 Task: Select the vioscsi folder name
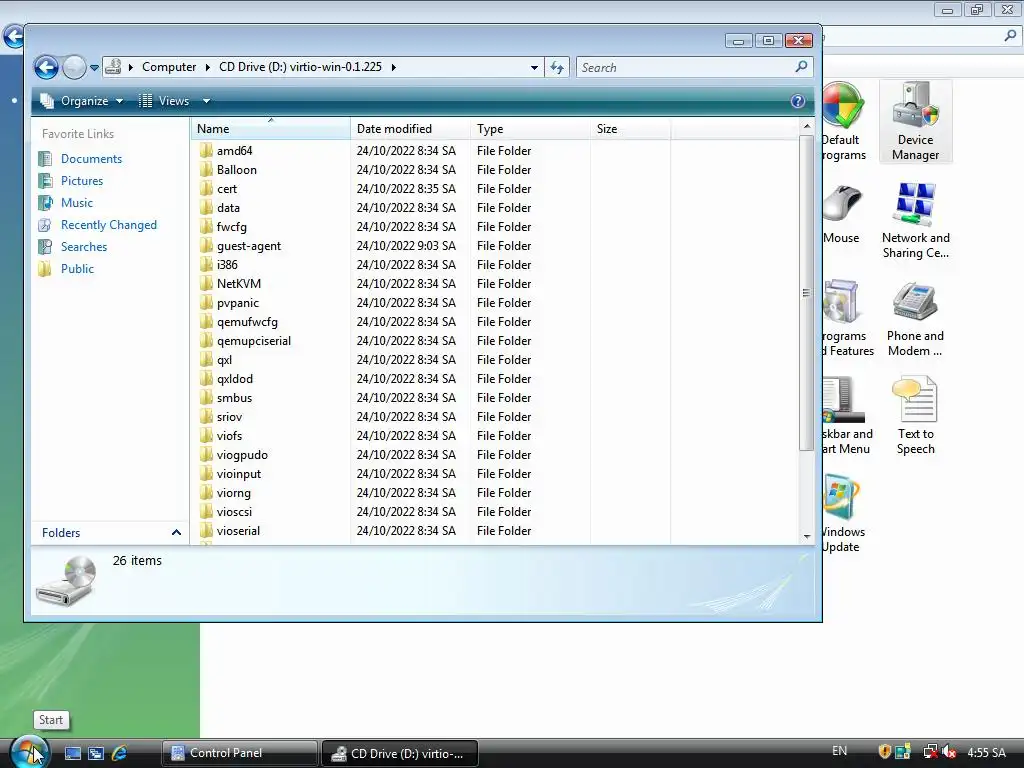click(x=234, y=511)
